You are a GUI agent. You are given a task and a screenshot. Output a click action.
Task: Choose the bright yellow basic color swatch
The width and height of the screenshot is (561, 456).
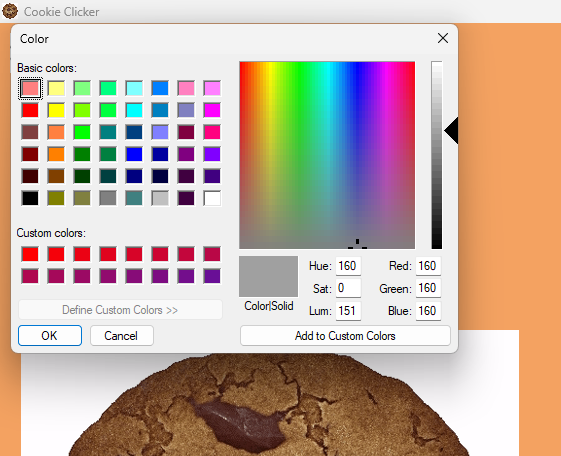[56, 110]
